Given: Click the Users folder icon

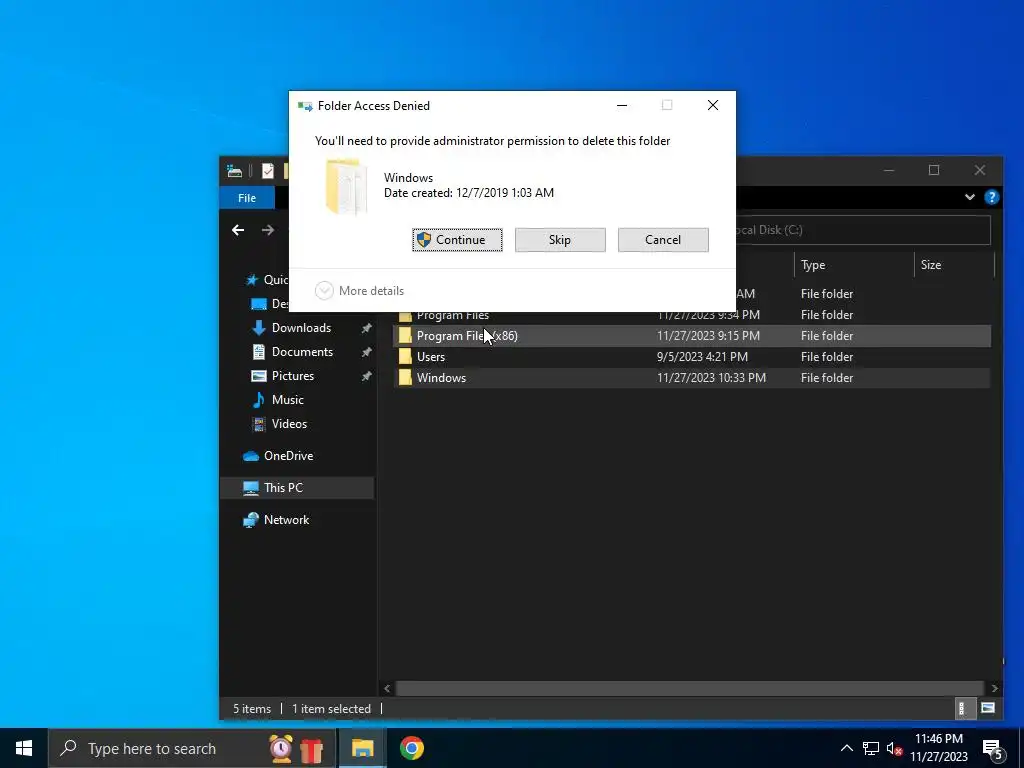Looking at the screenshot, I should 405,357.
